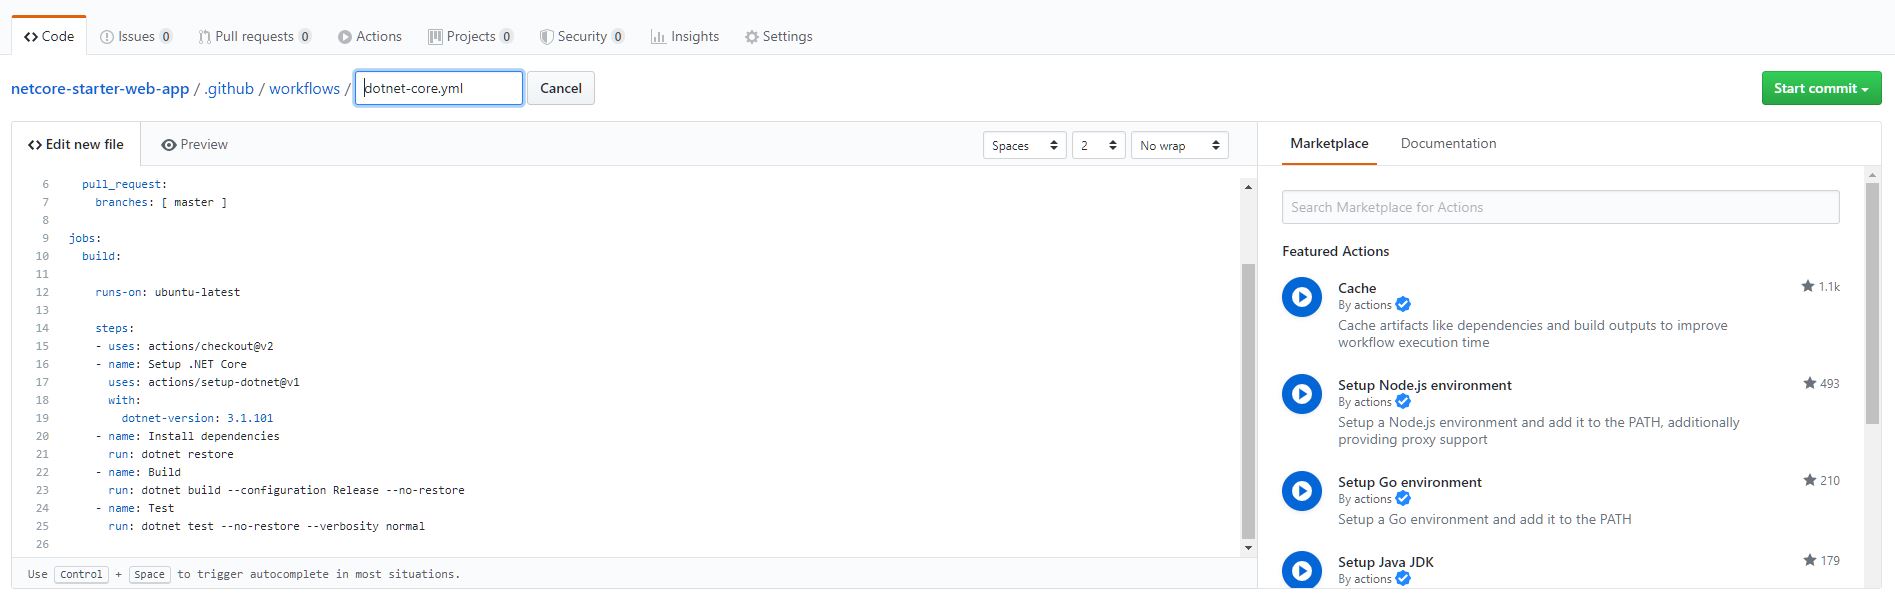Expand the Start commit dropdown button

point(1820,88)
